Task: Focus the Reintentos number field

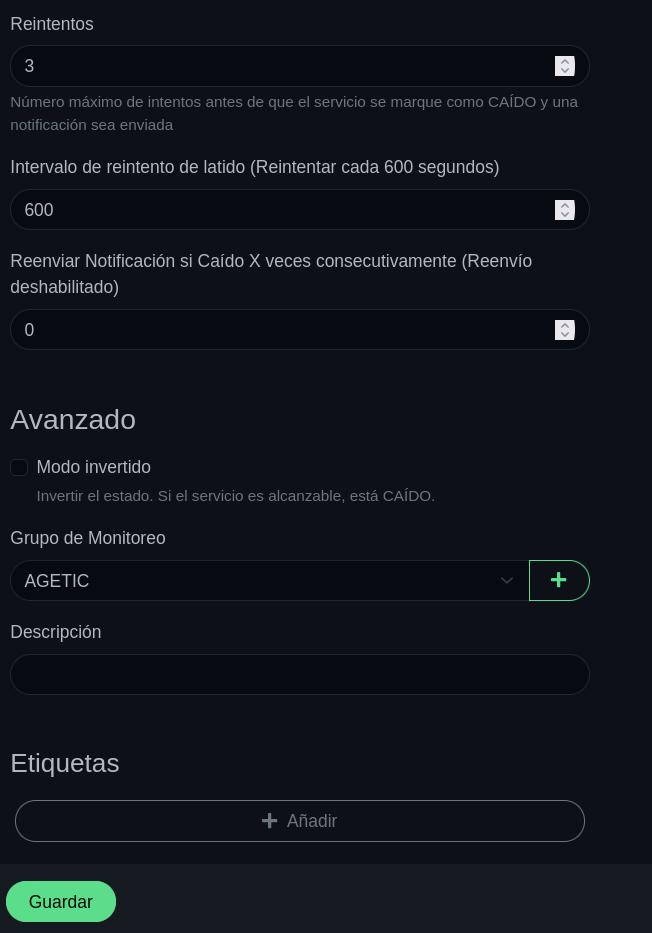Action: pos(280,66)
